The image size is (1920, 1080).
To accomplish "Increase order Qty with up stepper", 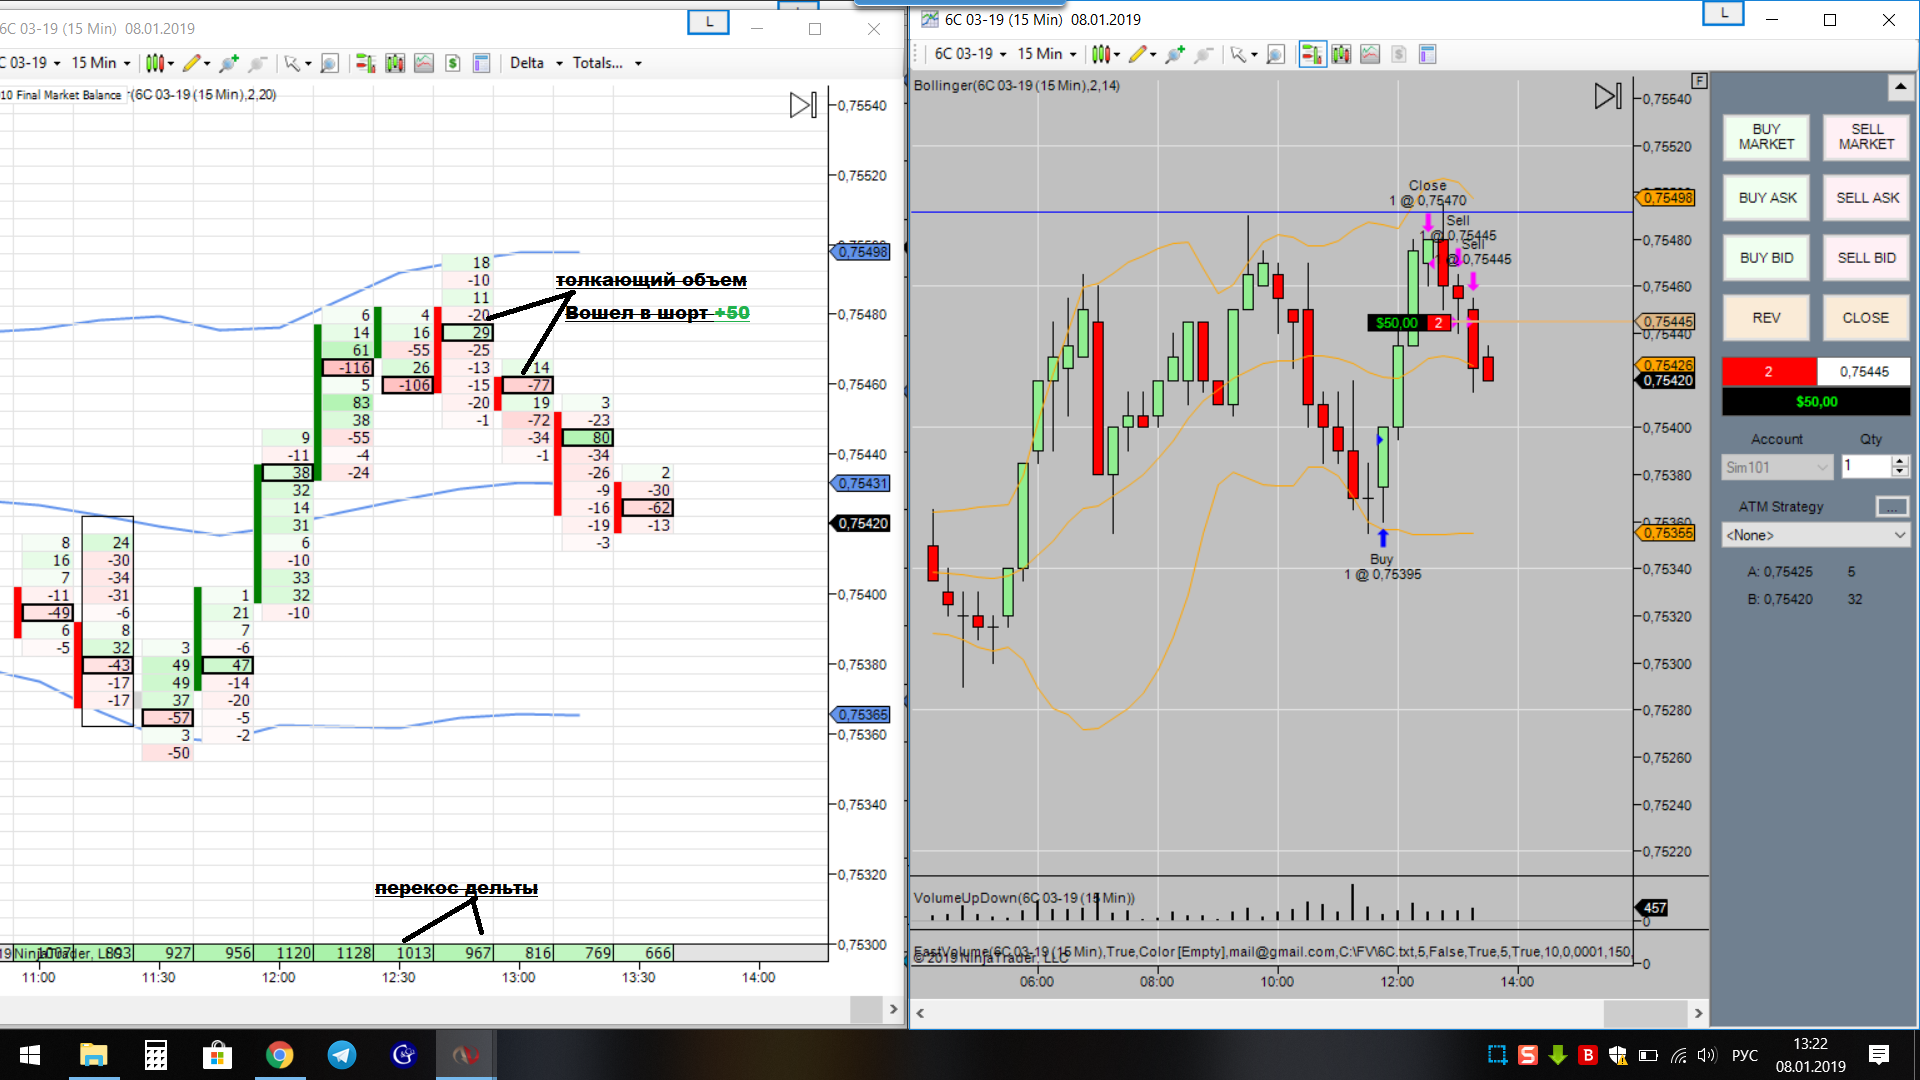I will pyautogui.click(x=1899, y=461).
